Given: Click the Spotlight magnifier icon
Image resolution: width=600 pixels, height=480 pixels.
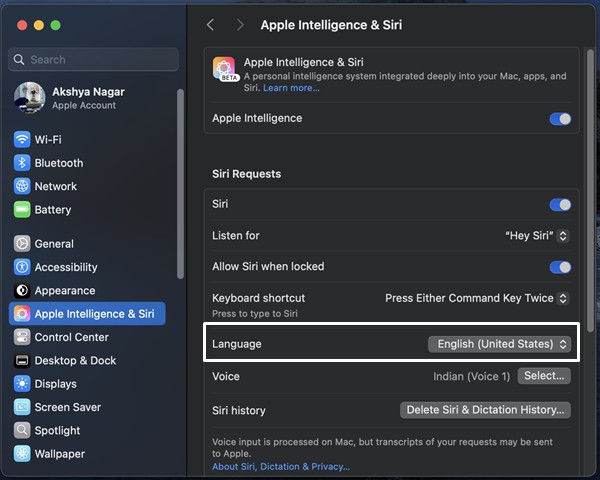Looking at the screenshot, I should pos(22,430).
